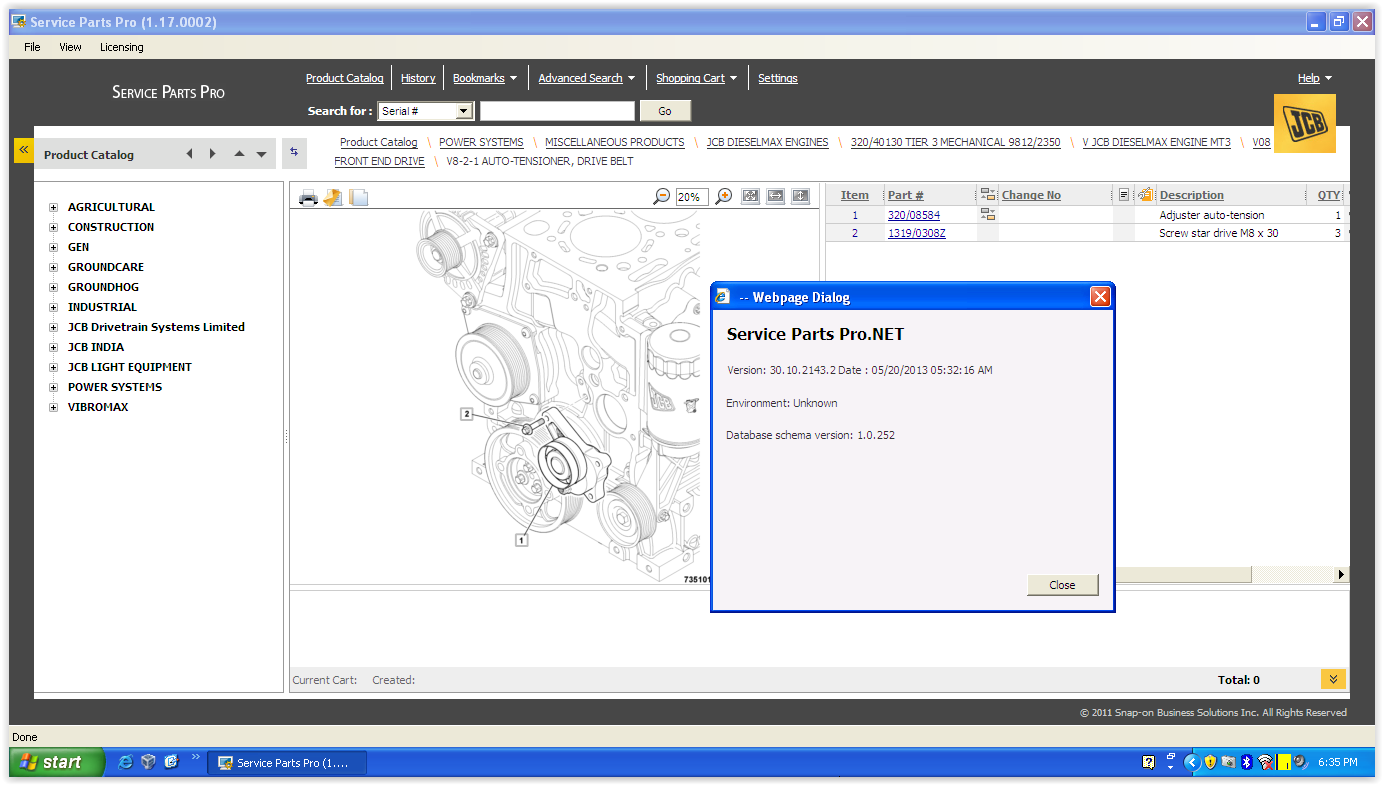
Task: Click the right arrow in Product Catalog header
Action: tap(212, 154)
